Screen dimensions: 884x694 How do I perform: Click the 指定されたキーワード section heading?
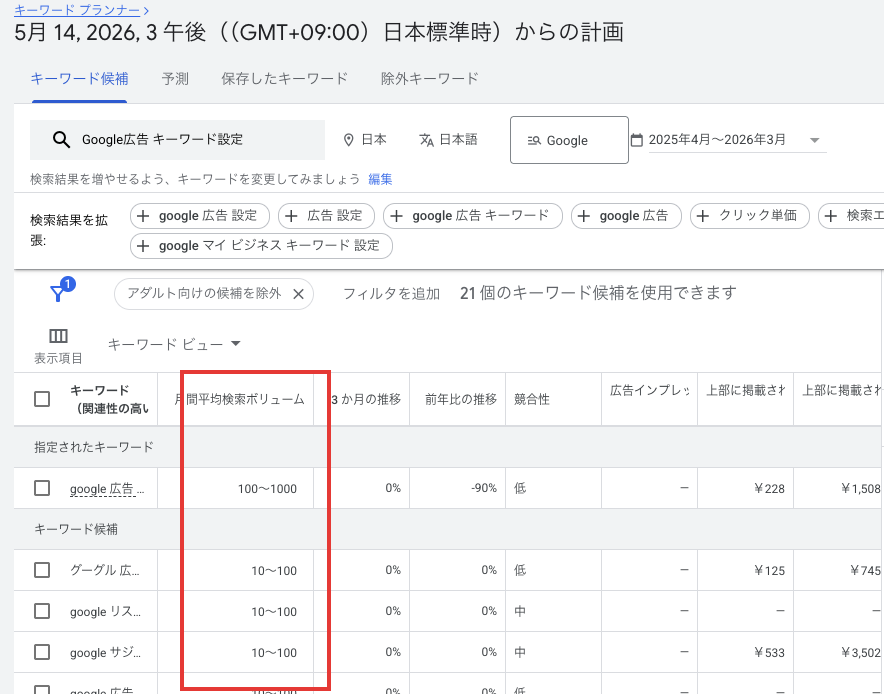click(94, 447)
